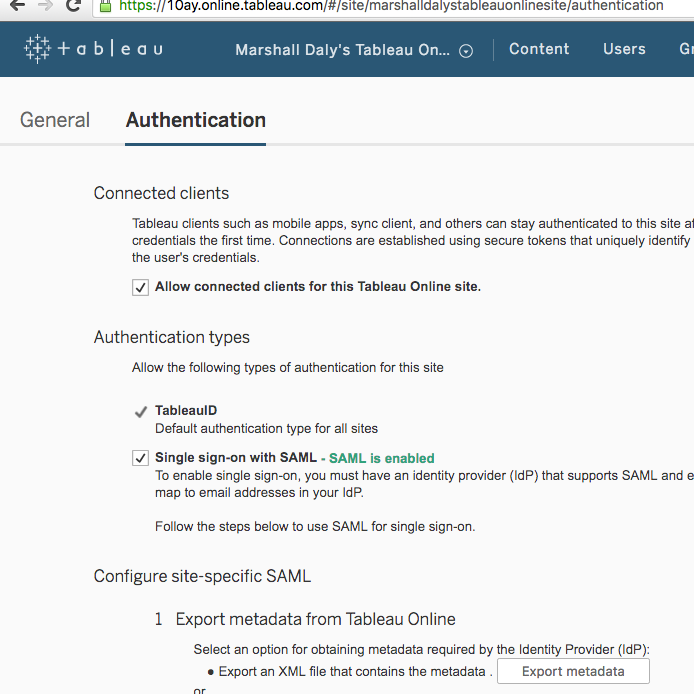Open site switcher dropdown arrow
The height and width of the screenshot is (694, 694).
pyautogui.click(x=466, y=51)
